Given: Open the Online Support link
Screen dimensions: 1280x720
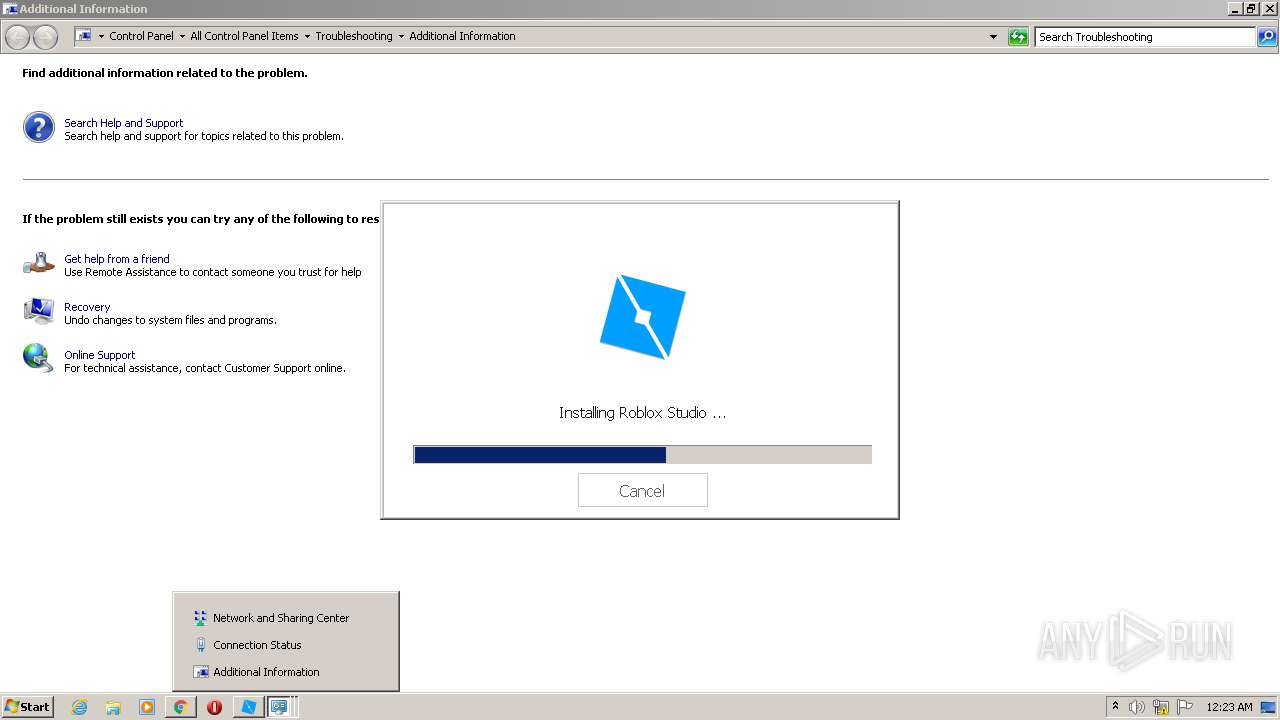Looking at the screenshot, I should [100, 355].
